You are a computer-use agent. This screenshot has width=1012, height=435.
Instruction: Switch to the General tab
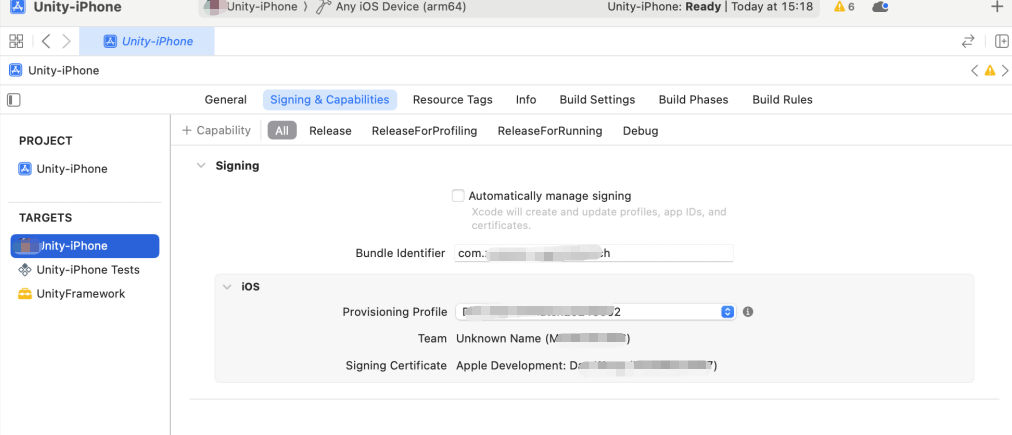[225, 100]
